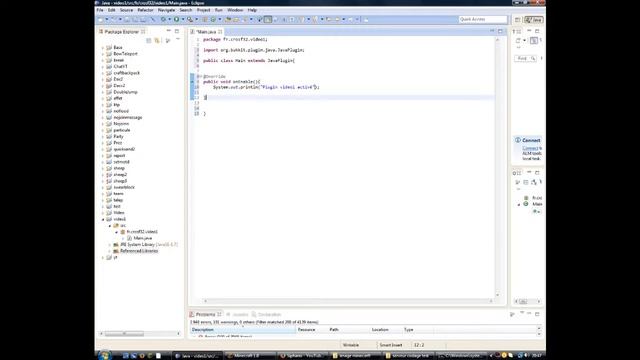Minimize the Package Explorer view
Image resolution: width=640 pixels, height=360 pixels.
pos(169,31)
